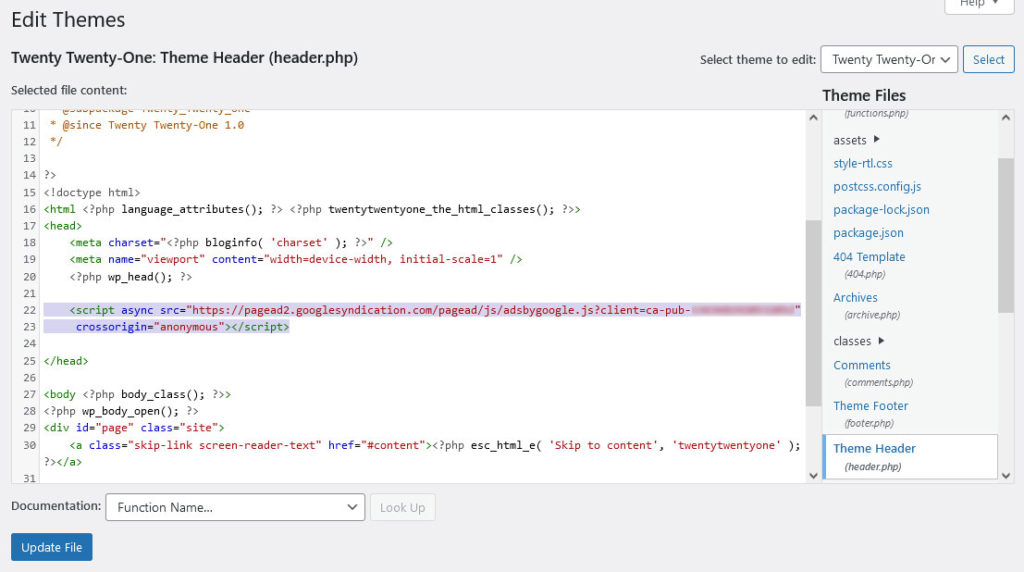Viewport: 1024px width, 572px height.
Task: Click the Theme Files scroll-down arrow
Action: [x=1006, y=475]
